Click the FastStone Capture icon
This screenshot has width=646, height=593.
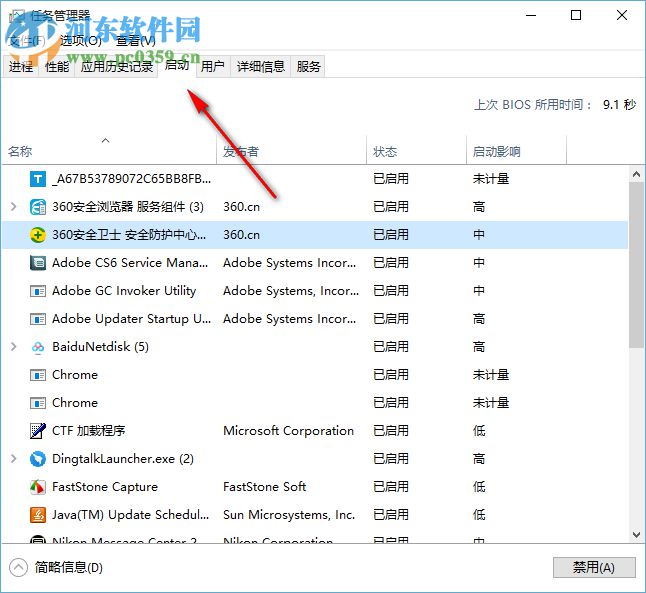[38, 487]
